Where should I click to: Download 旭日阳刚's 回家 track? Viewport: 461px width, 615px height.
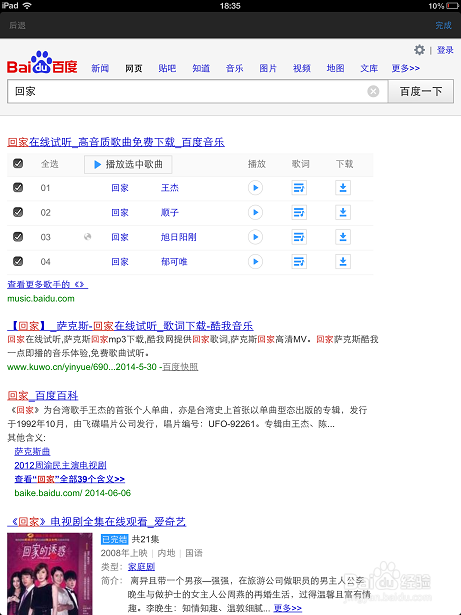(343, 237)
